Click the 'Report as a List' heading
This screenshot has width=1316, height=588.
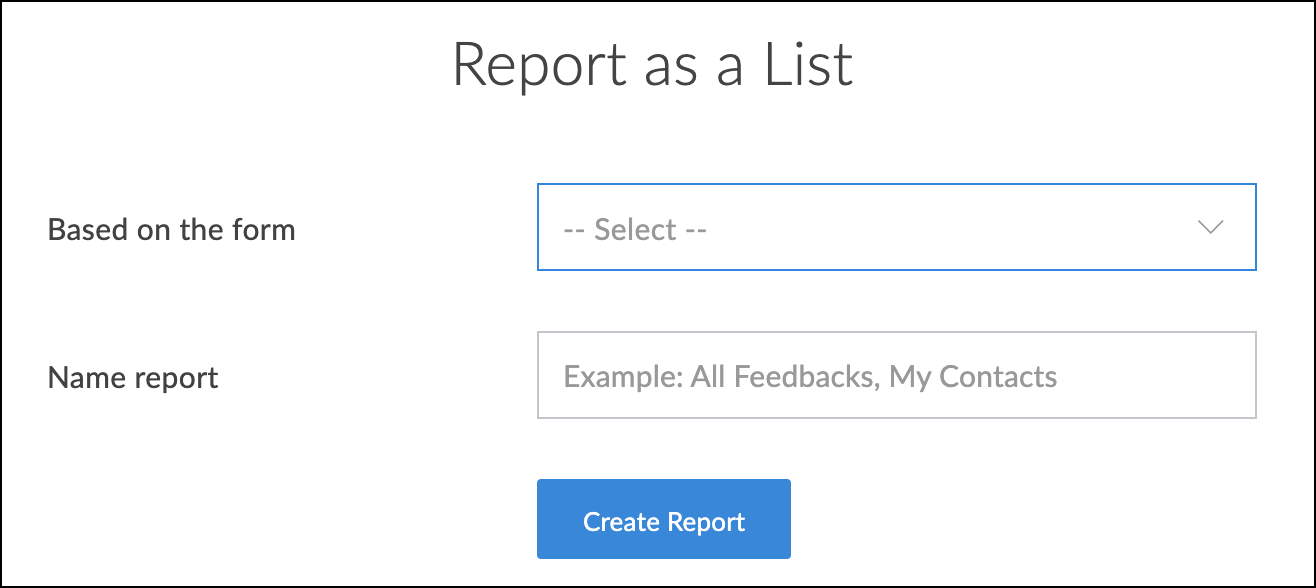pyautogui.click(x=652, y=66)
